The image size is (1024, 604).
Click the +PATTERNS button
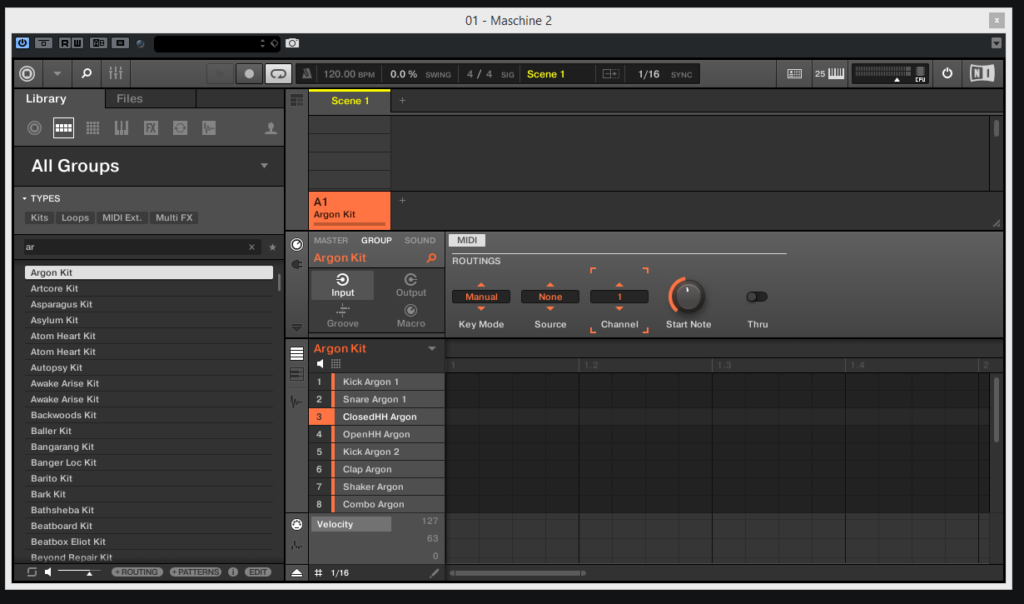tap(195, 572)
